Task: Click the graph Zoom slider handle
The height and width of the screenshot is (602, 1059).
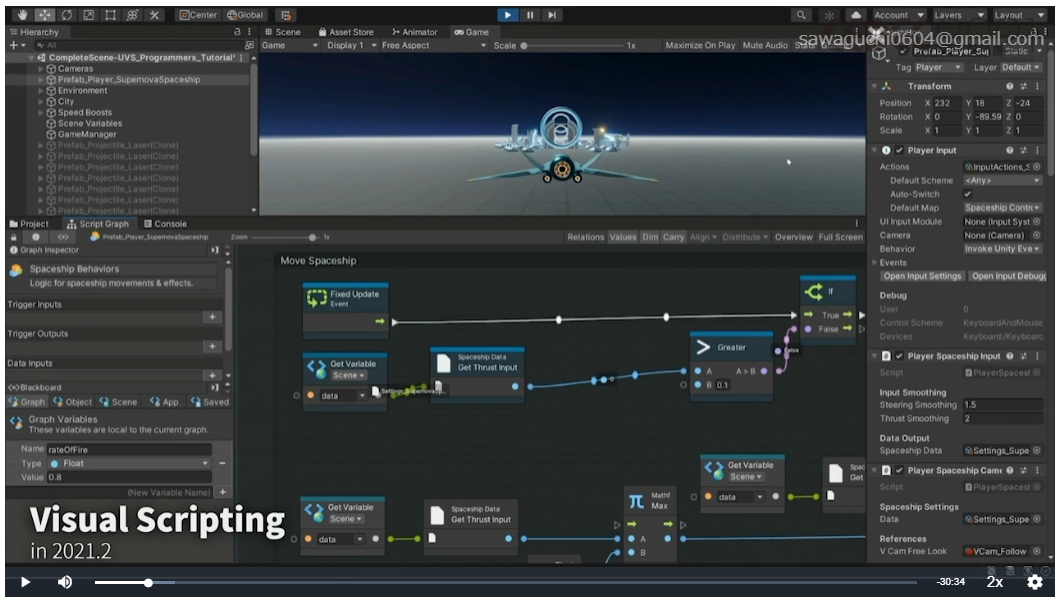Action: tap(312, 237)
